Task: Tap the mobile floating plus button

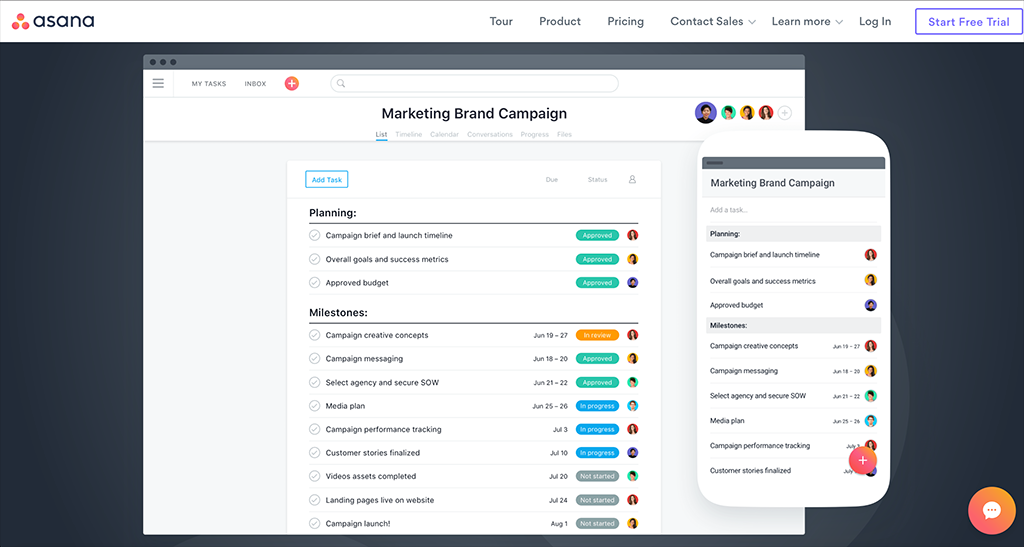Action: (x=862, y=460)
